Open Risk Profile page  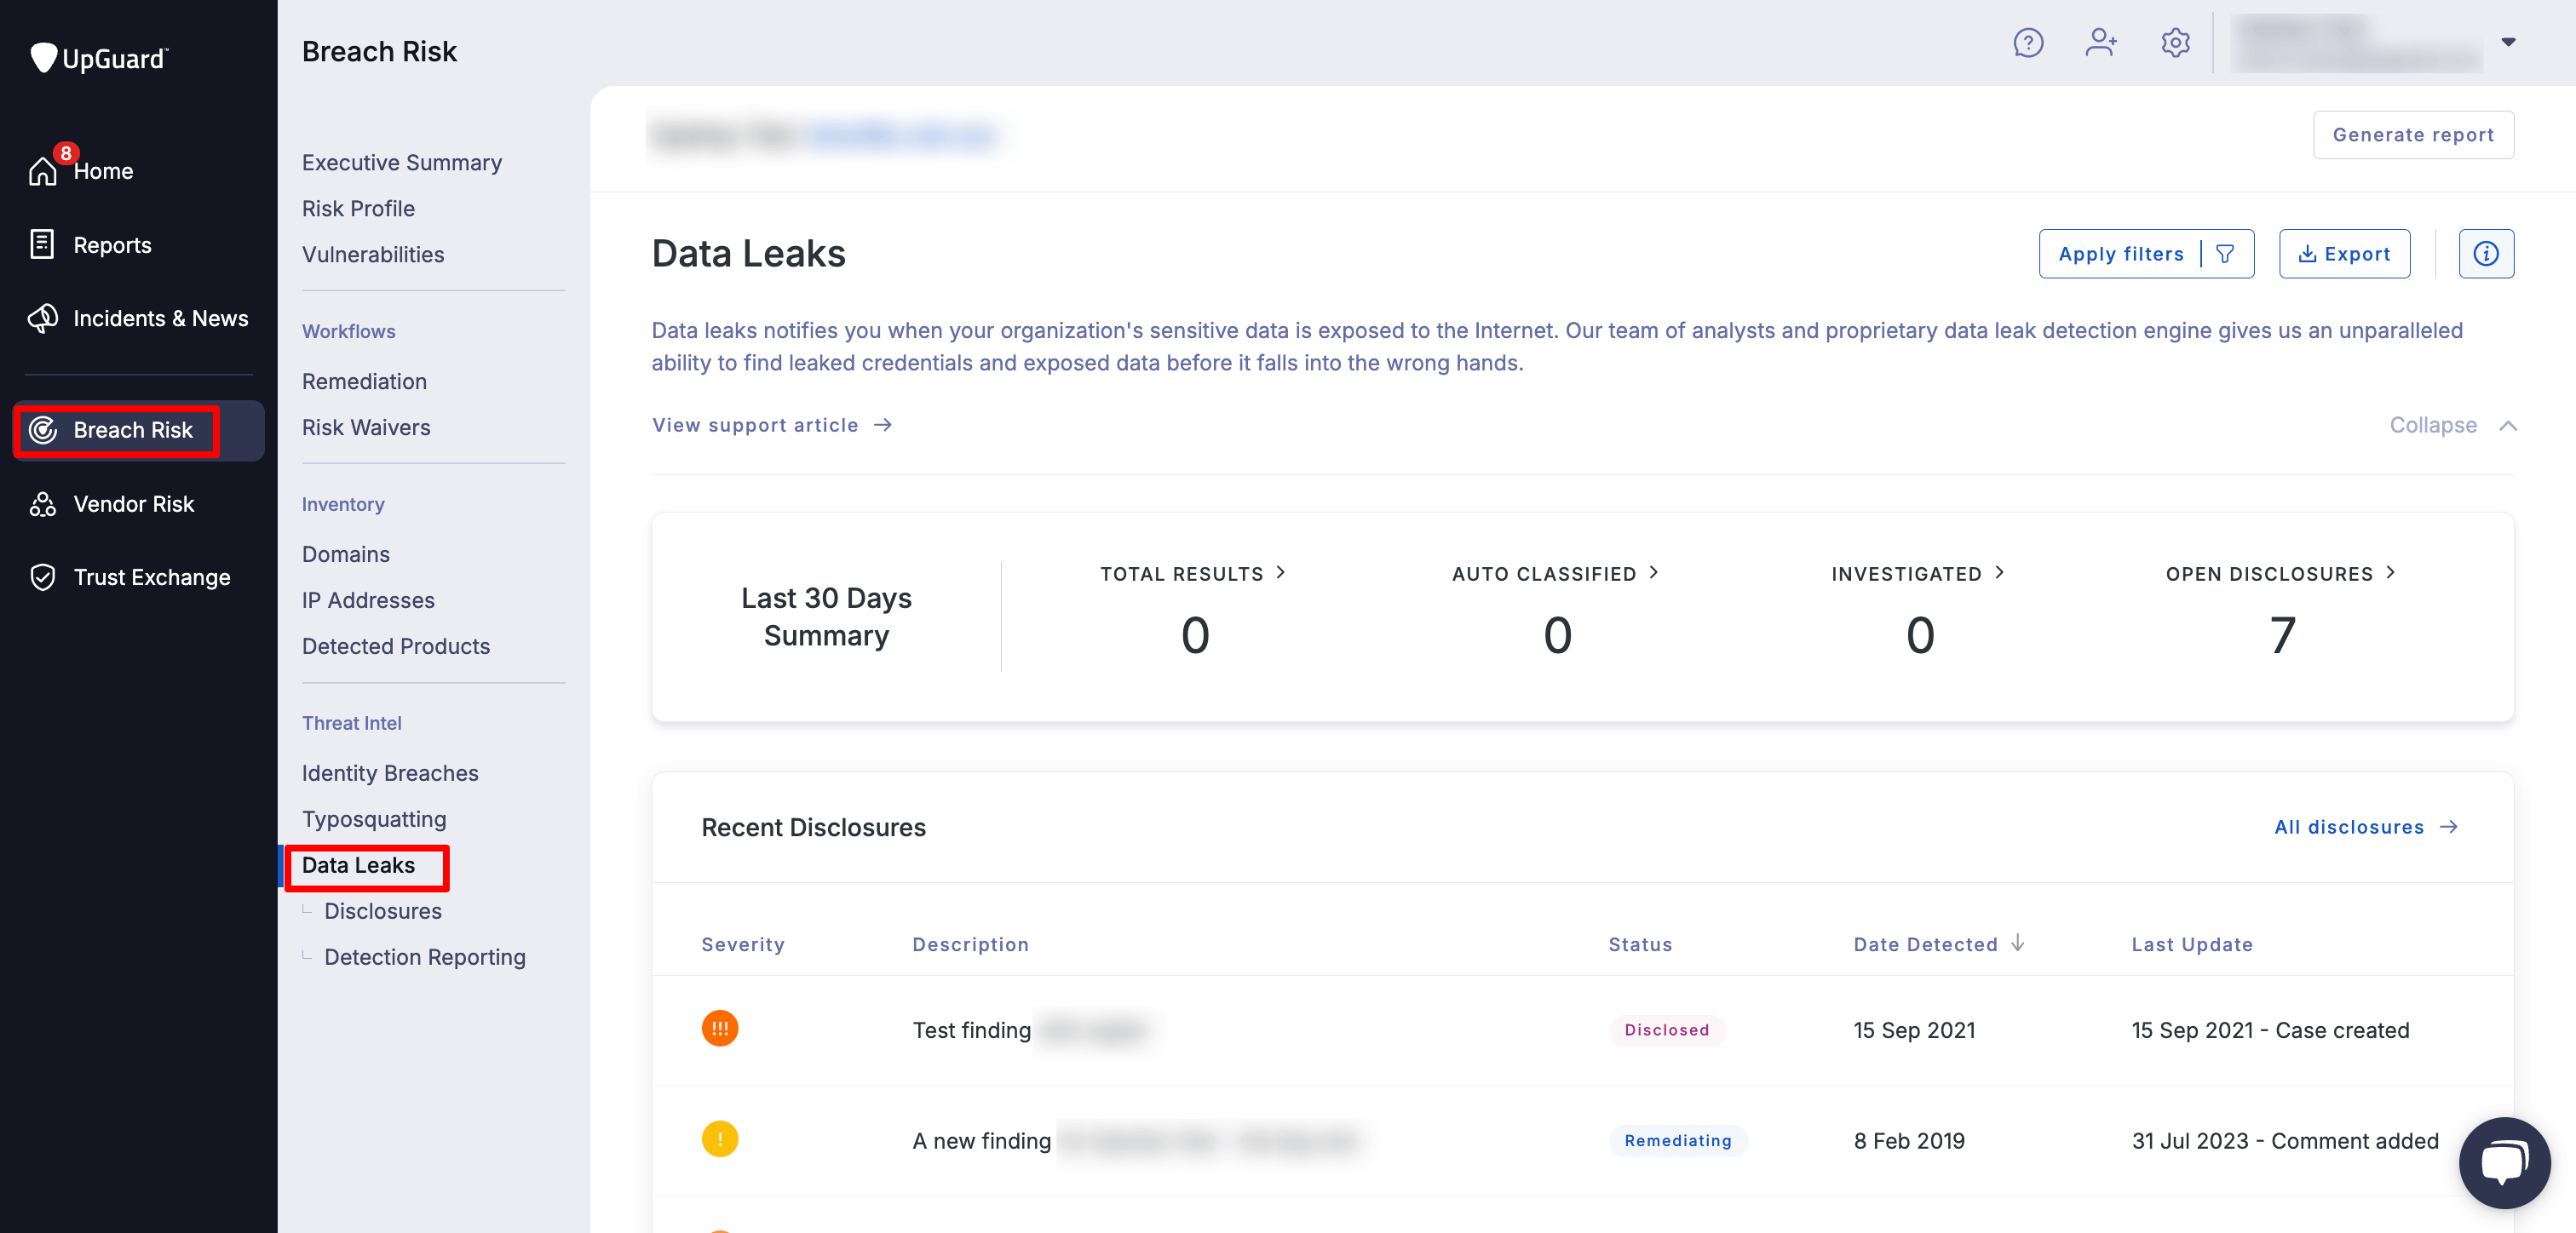click(x=358, y=208)
